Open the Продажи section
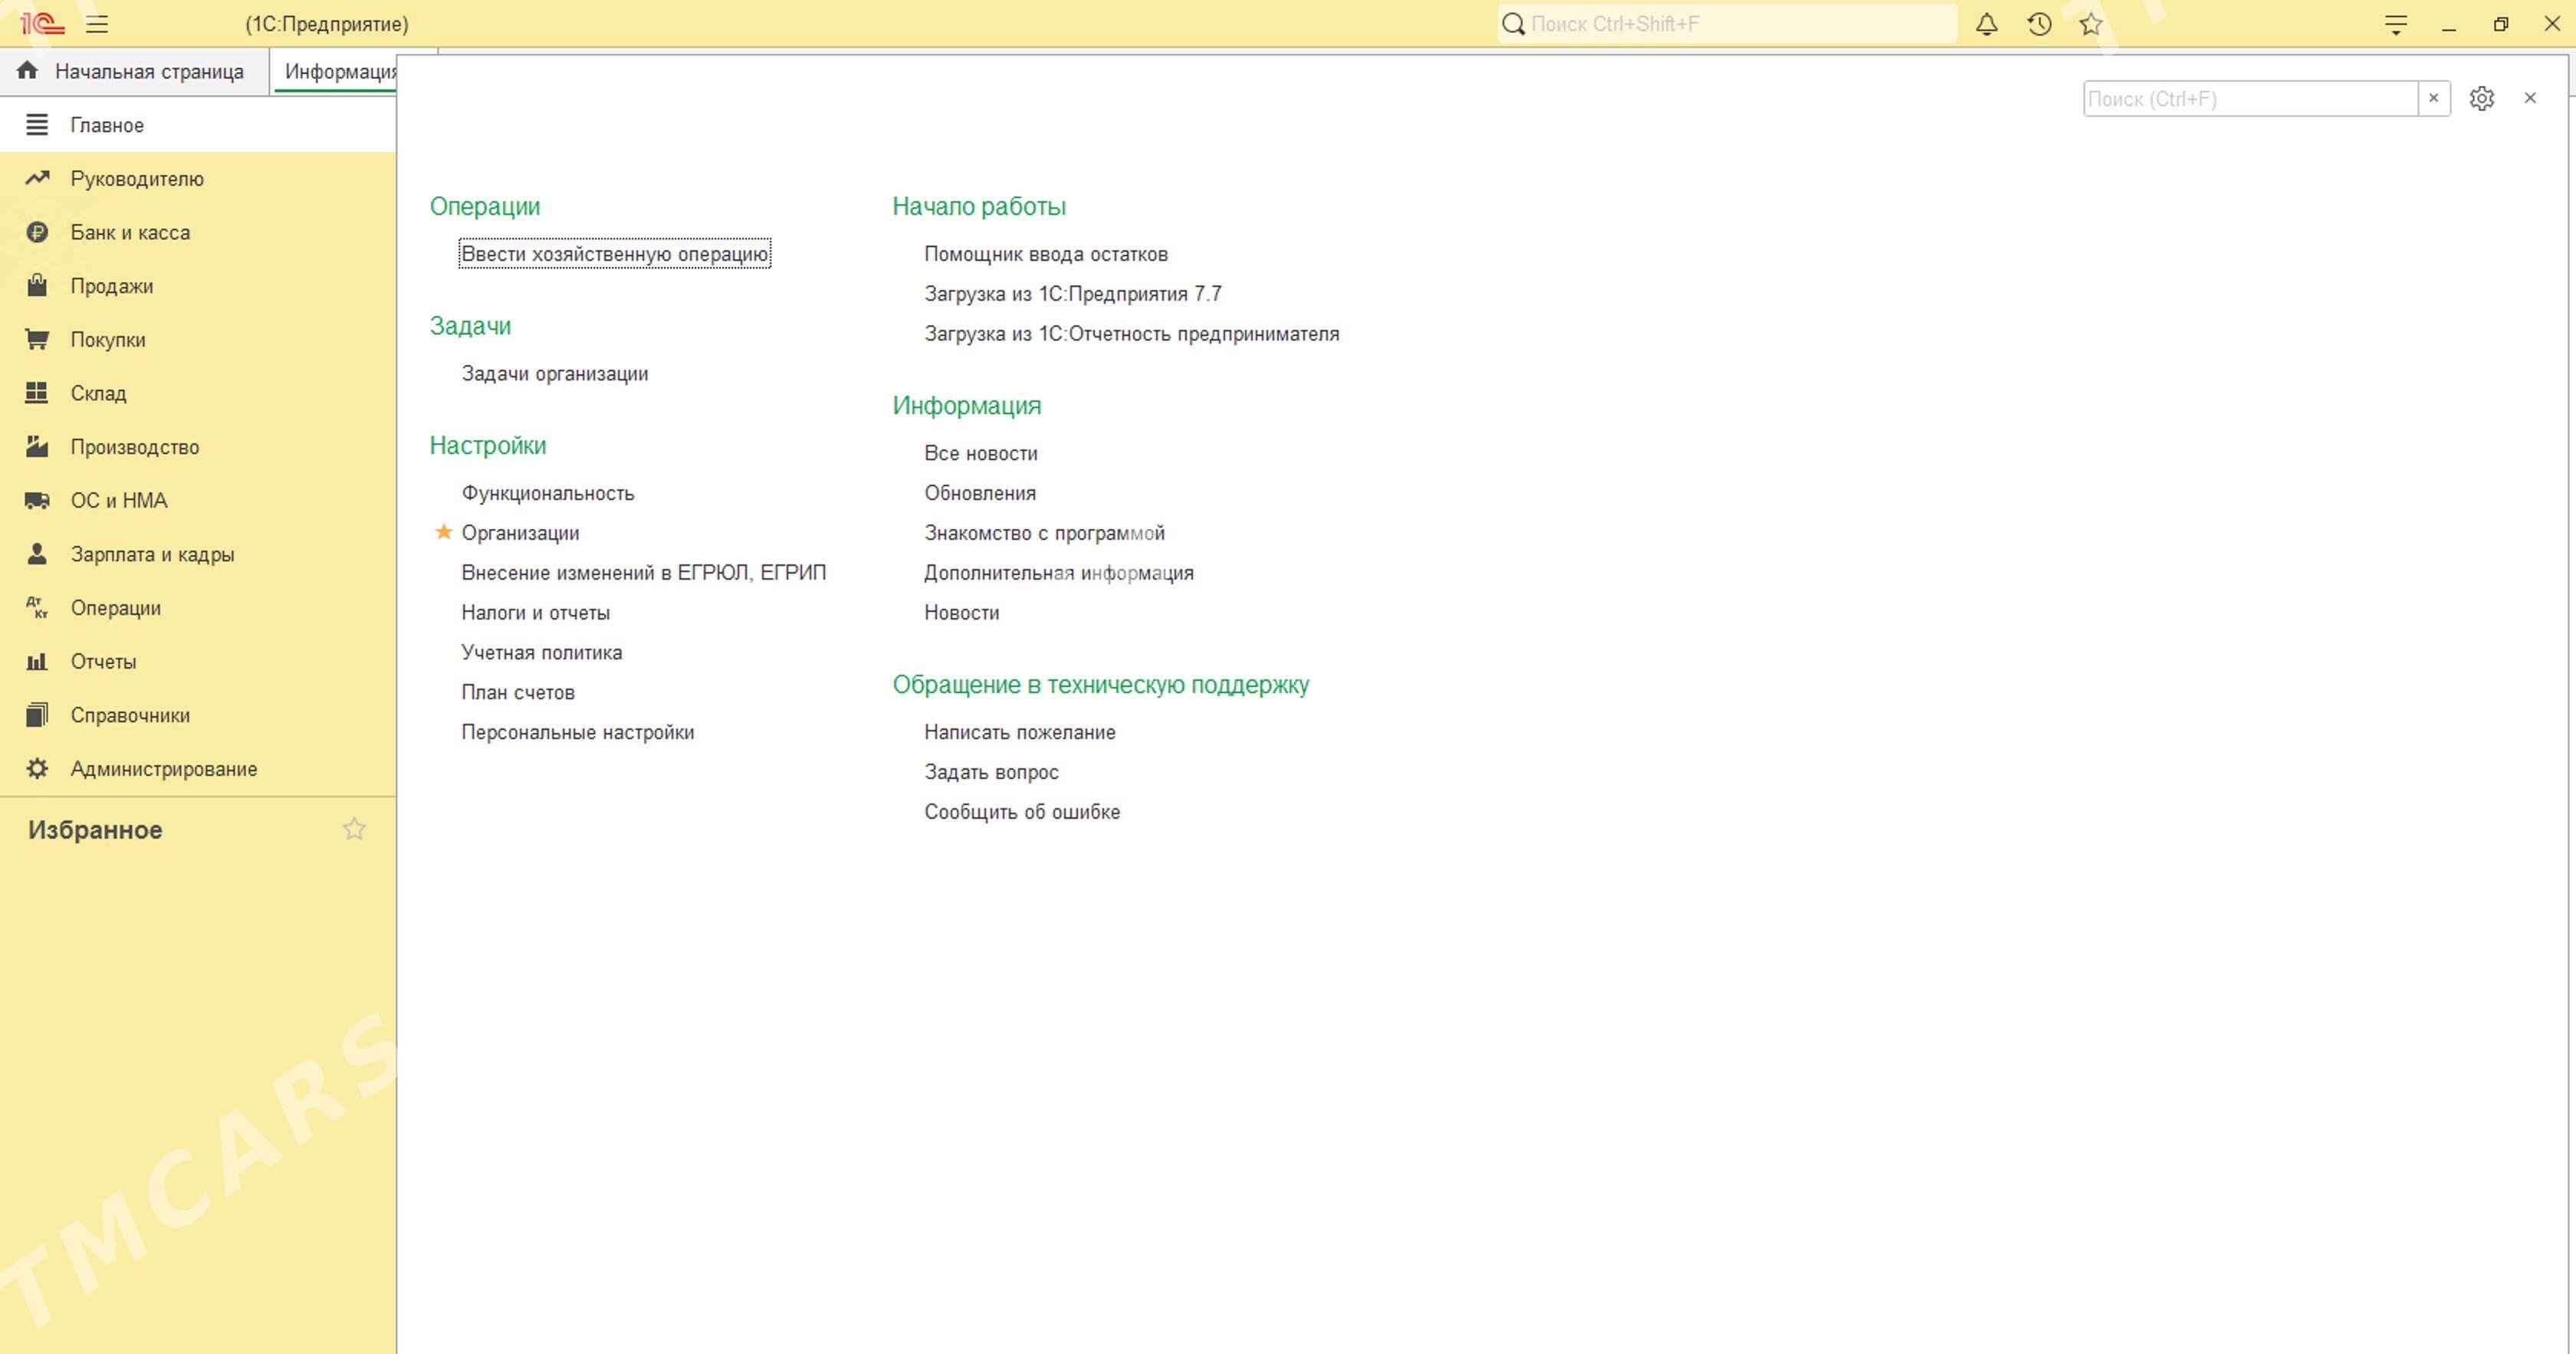The height and width of the screenshot is (1354, 2576). pyautogui.click(x=198, y=286)
